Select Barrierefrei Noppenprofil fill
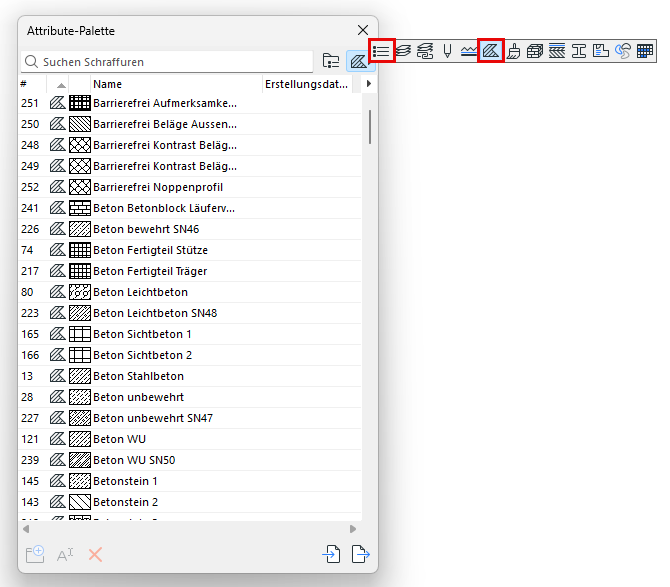 click(x=190, y=187)
